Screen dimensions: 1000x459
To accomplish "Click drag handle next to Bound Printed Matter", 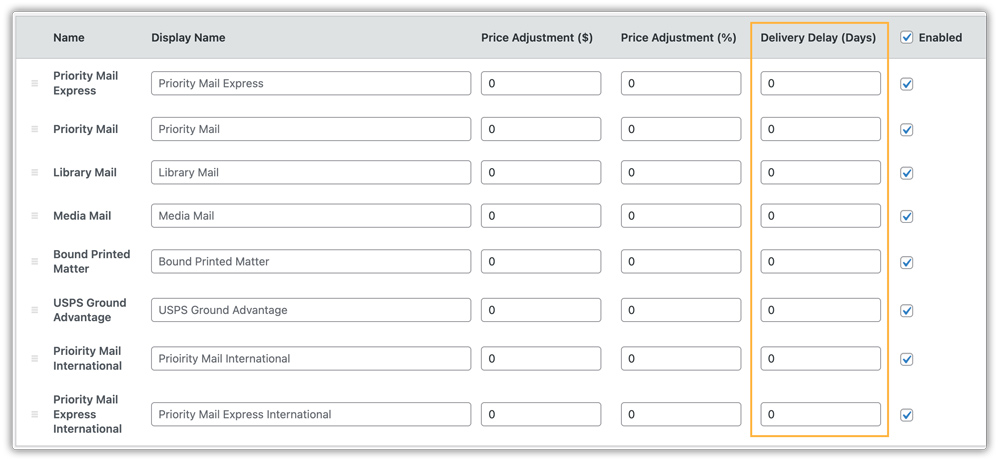I will coord(35,262).
